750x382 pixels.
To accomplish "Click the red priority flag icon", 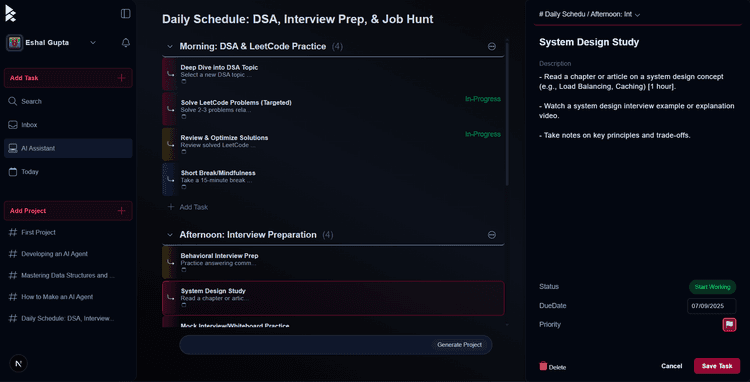I will click(x=729, y=325).
